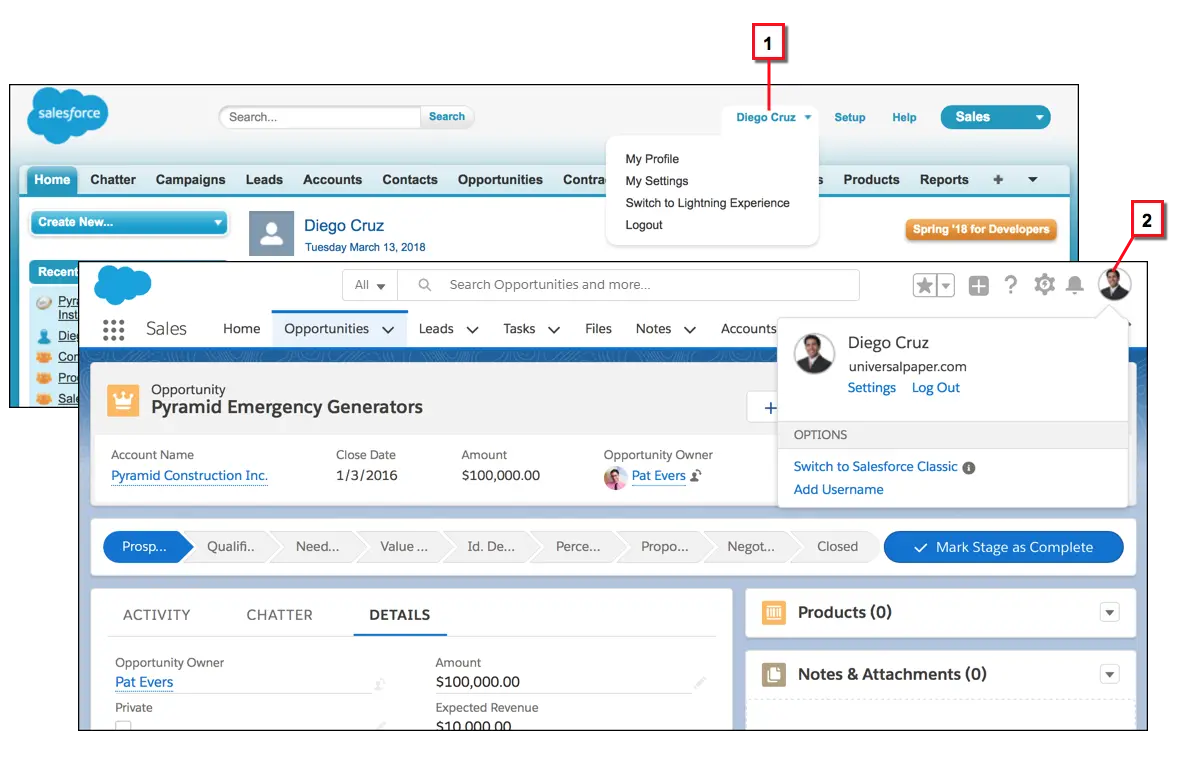Open the Chatter tab in Classic
The image size is (1185, 761).
point(113,180)
